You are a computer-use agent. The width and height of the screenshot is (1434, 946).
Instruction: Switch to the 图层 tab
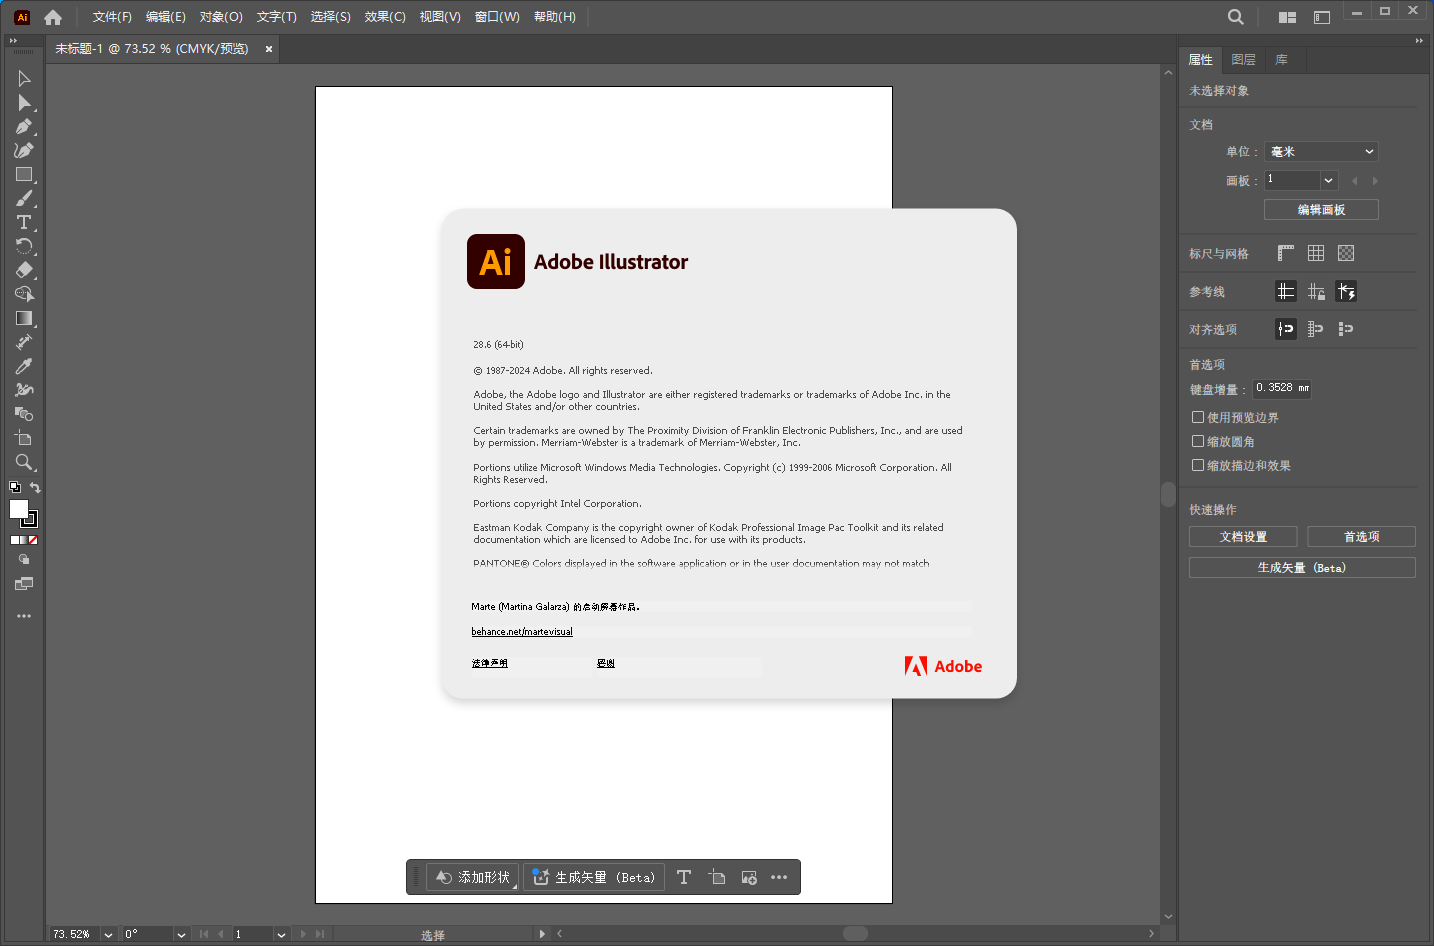[1243, 60]
